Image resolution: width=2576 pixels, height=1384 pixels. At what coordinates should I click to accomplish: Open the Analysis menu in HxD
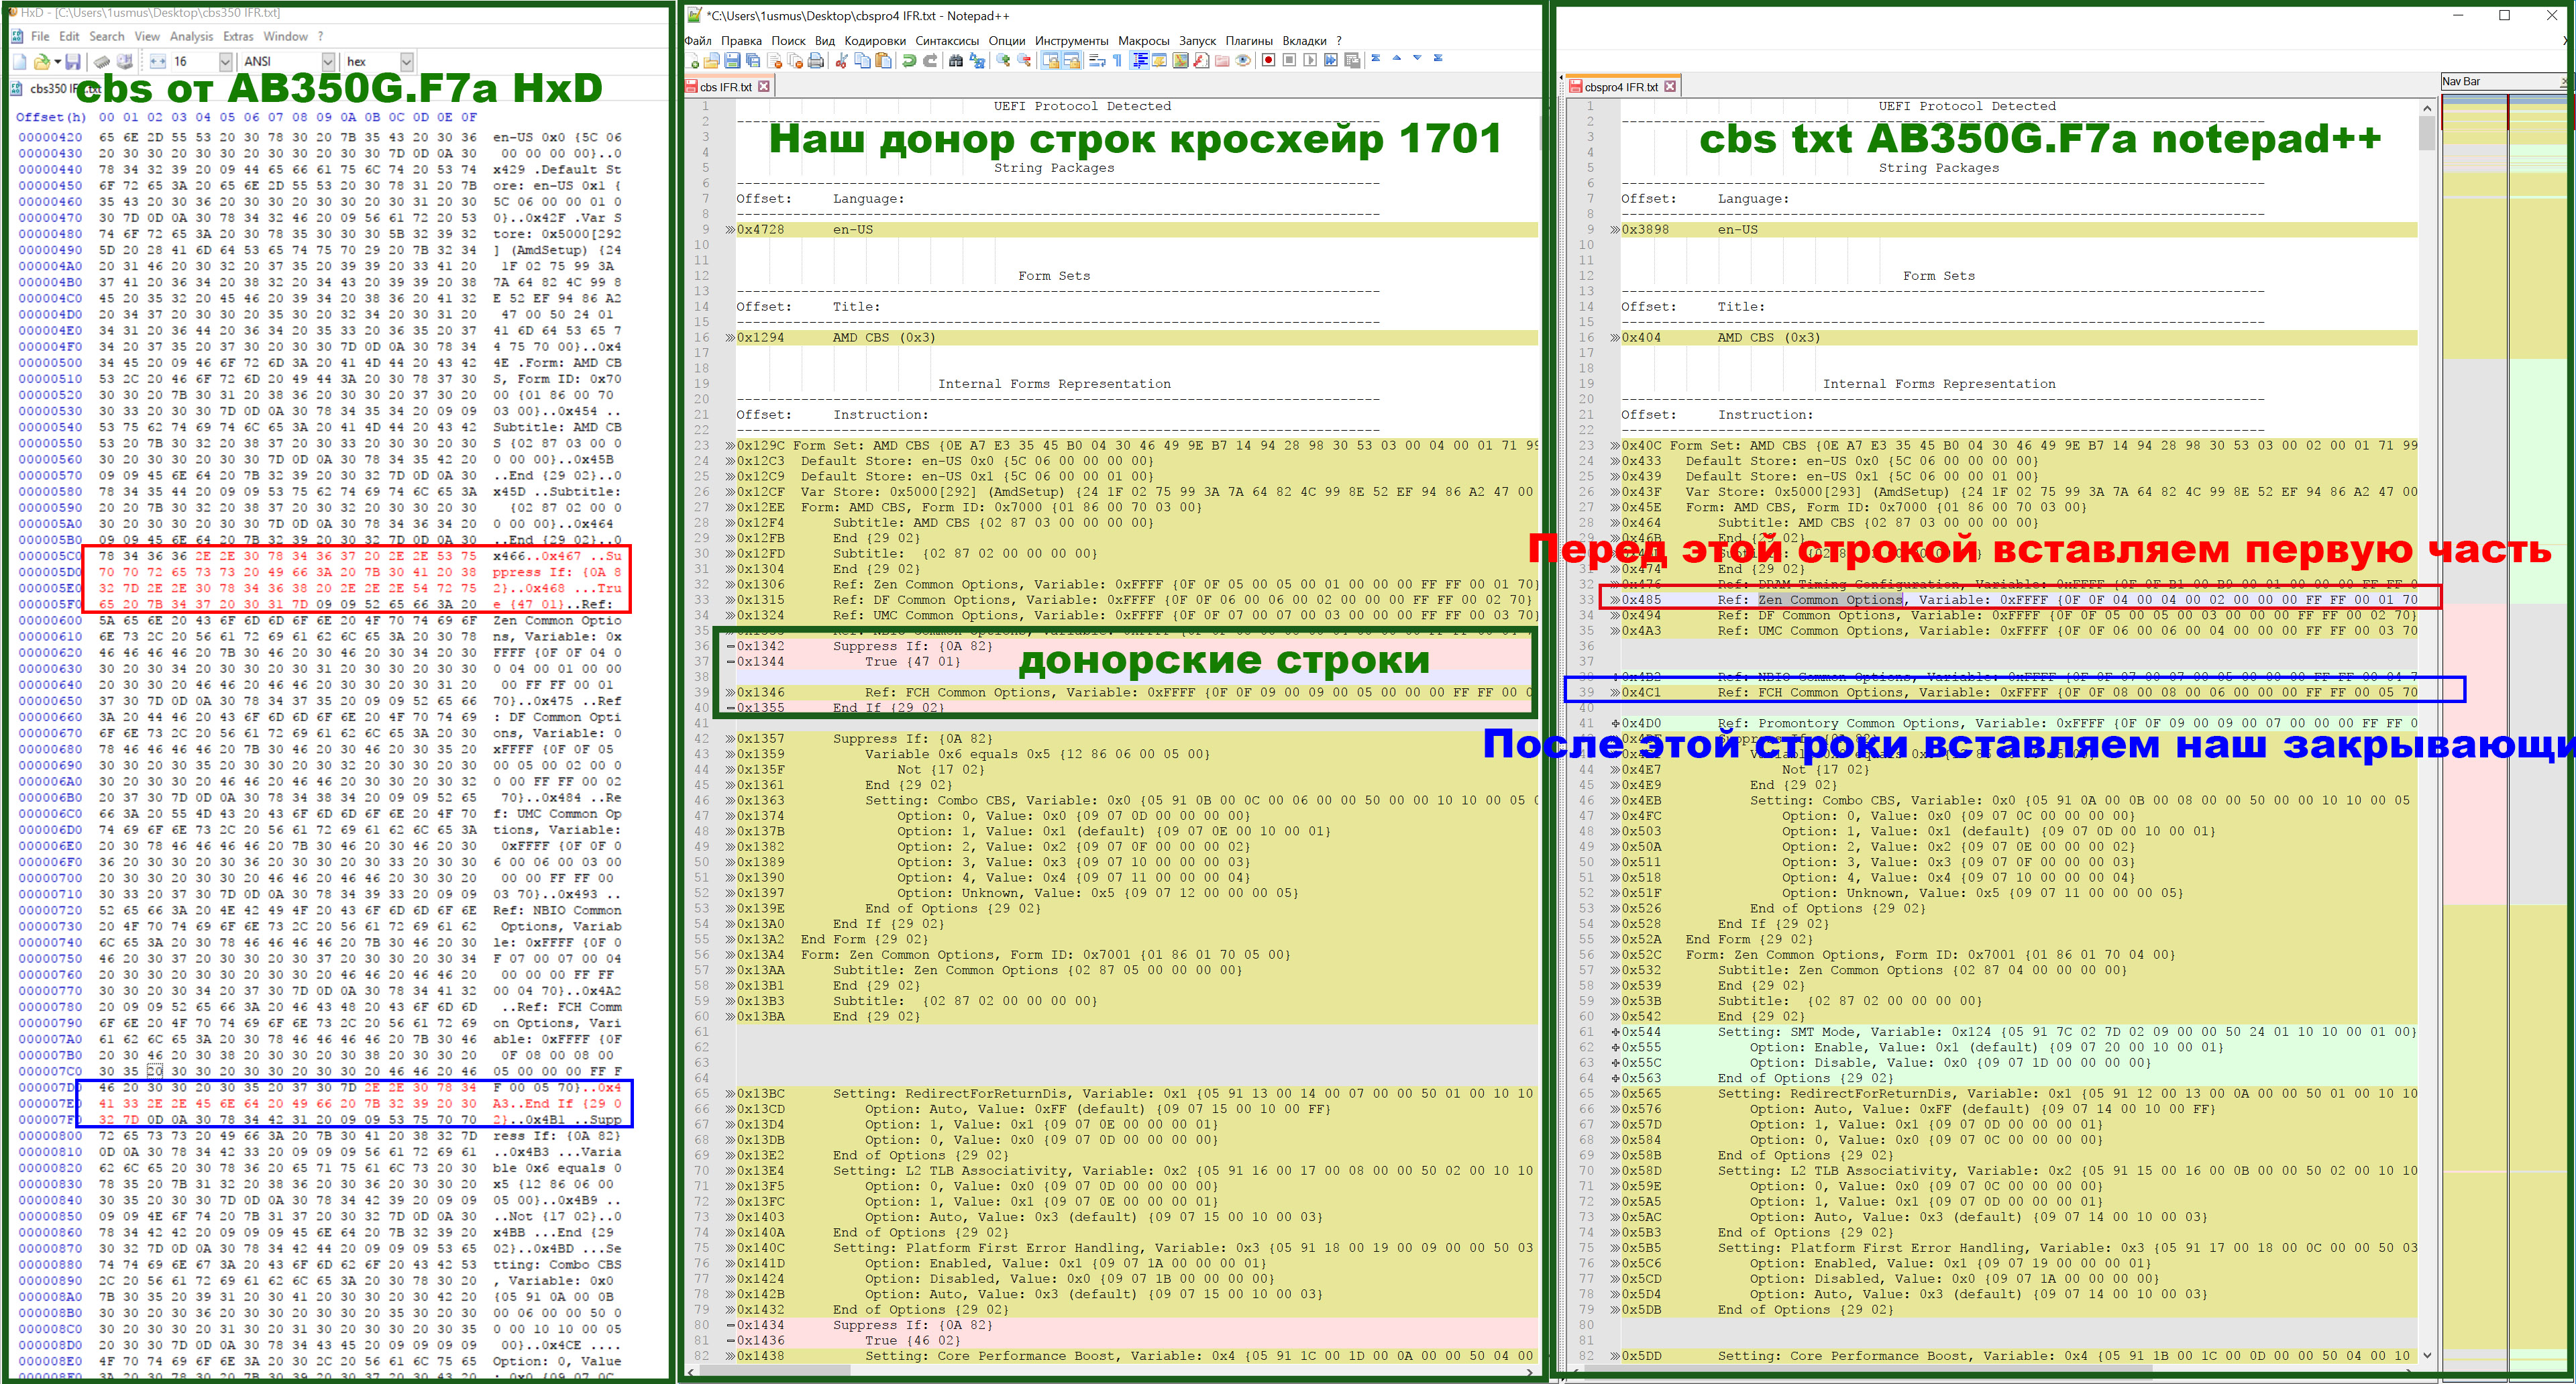[191, 36]
